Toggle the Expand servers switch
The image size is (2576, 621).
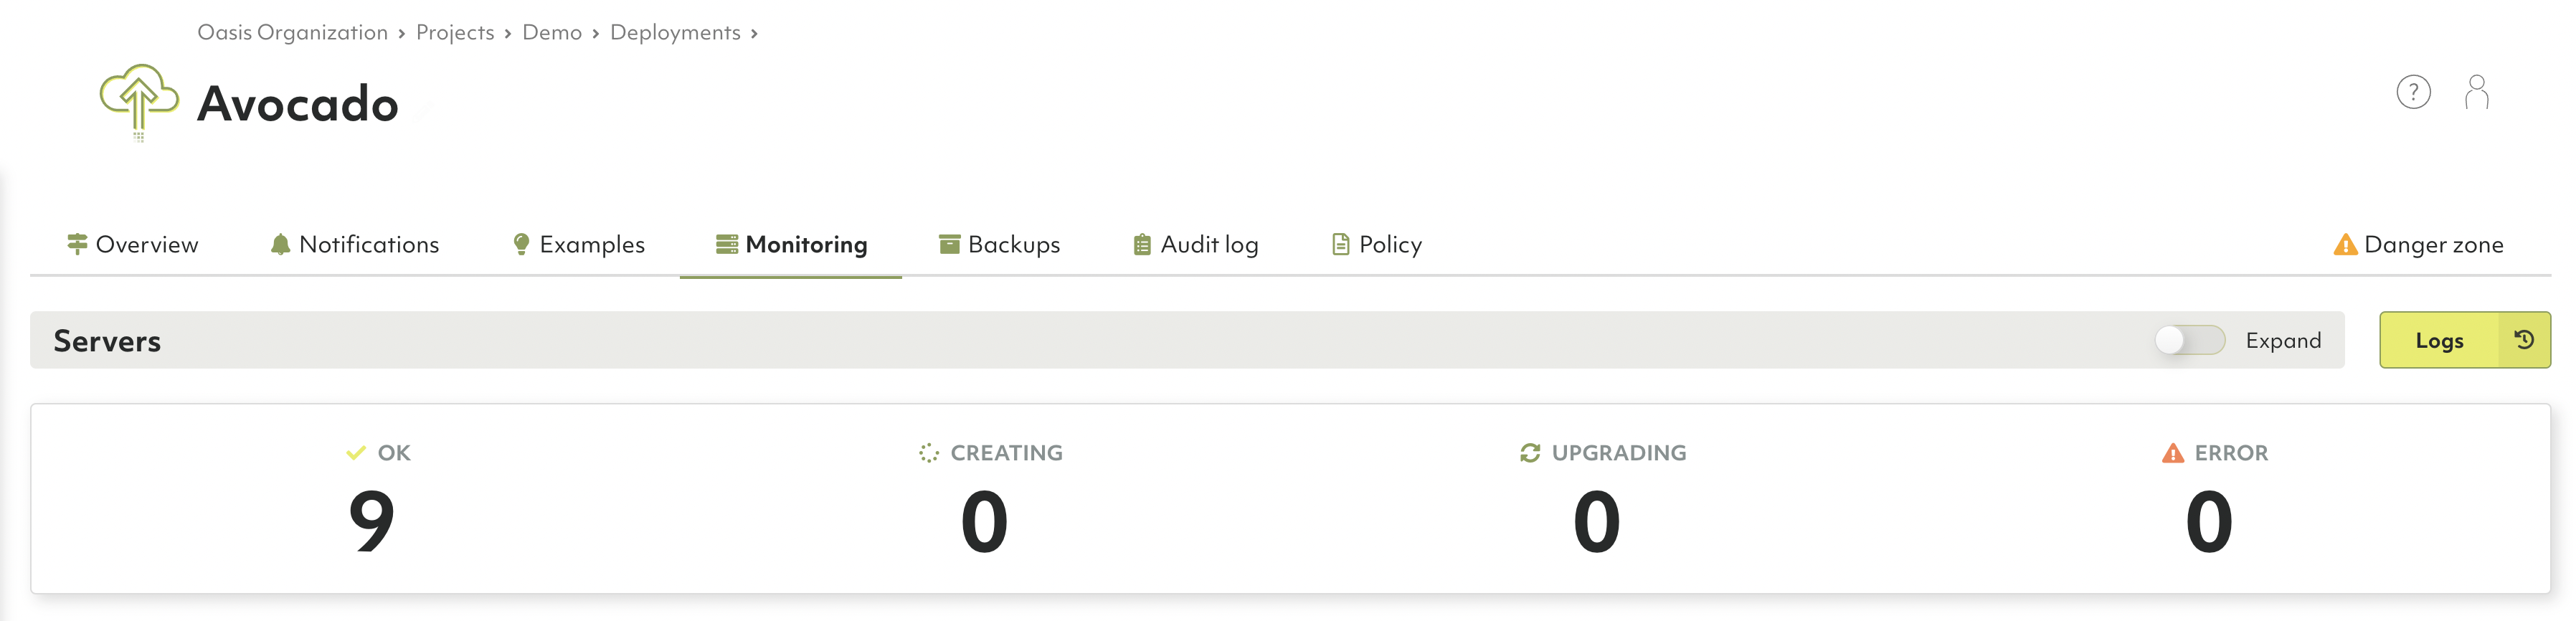pyautogui.click(x=2189, y=341)
